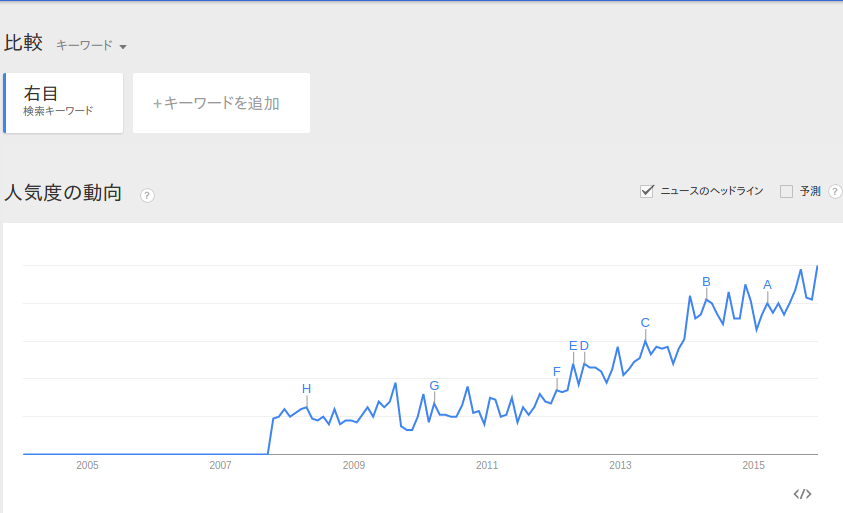Click news headline marker H
This screenshot has height=513, width=843.
[307, 388]
